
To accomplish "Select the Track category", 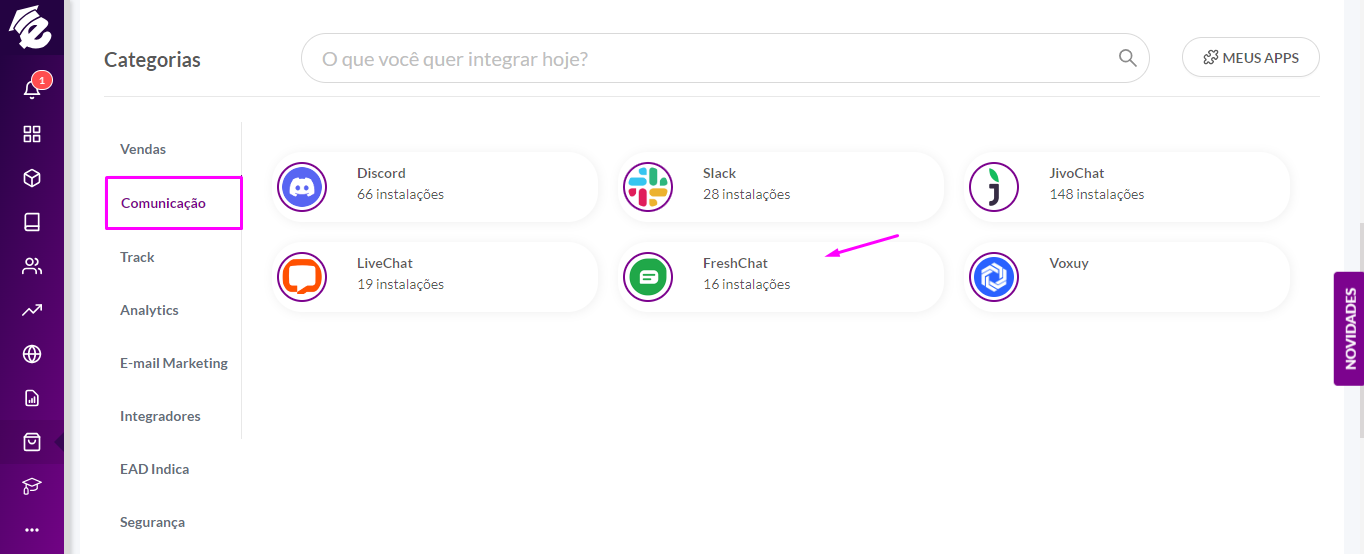I will point(137,257).
